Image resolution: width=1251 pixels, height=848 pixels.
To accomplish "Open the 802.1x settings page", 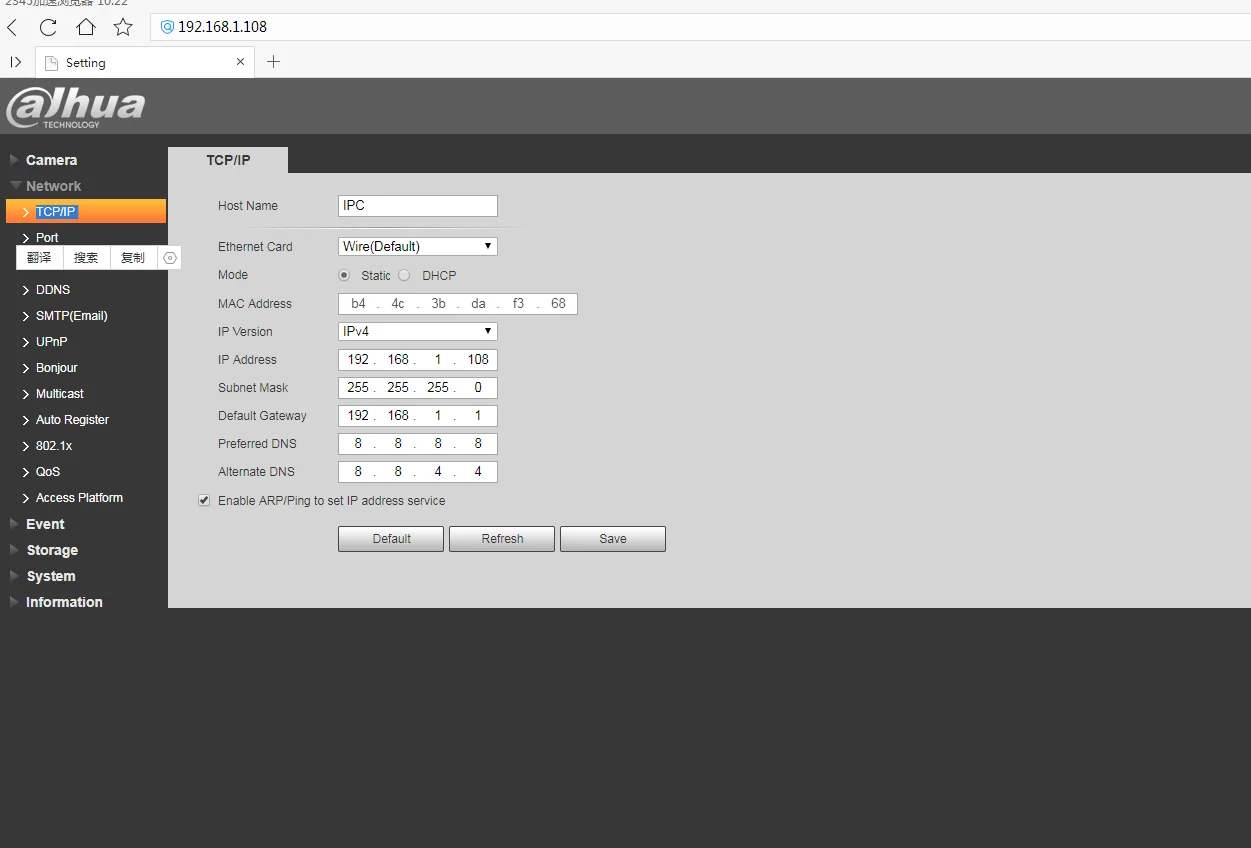I will tap(54, 446).
